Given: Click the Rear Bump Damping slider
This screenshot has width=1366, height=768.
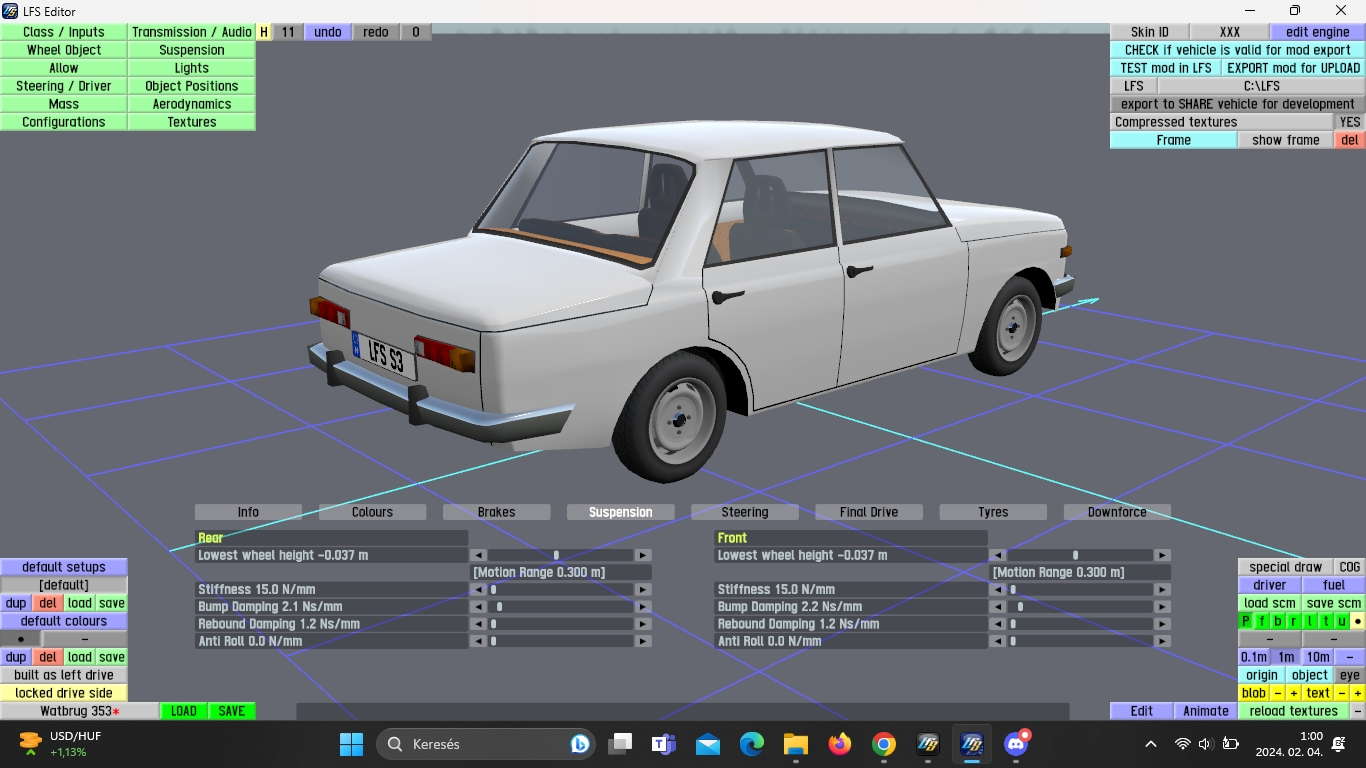Looking at the screenshot, I should 561,607.
